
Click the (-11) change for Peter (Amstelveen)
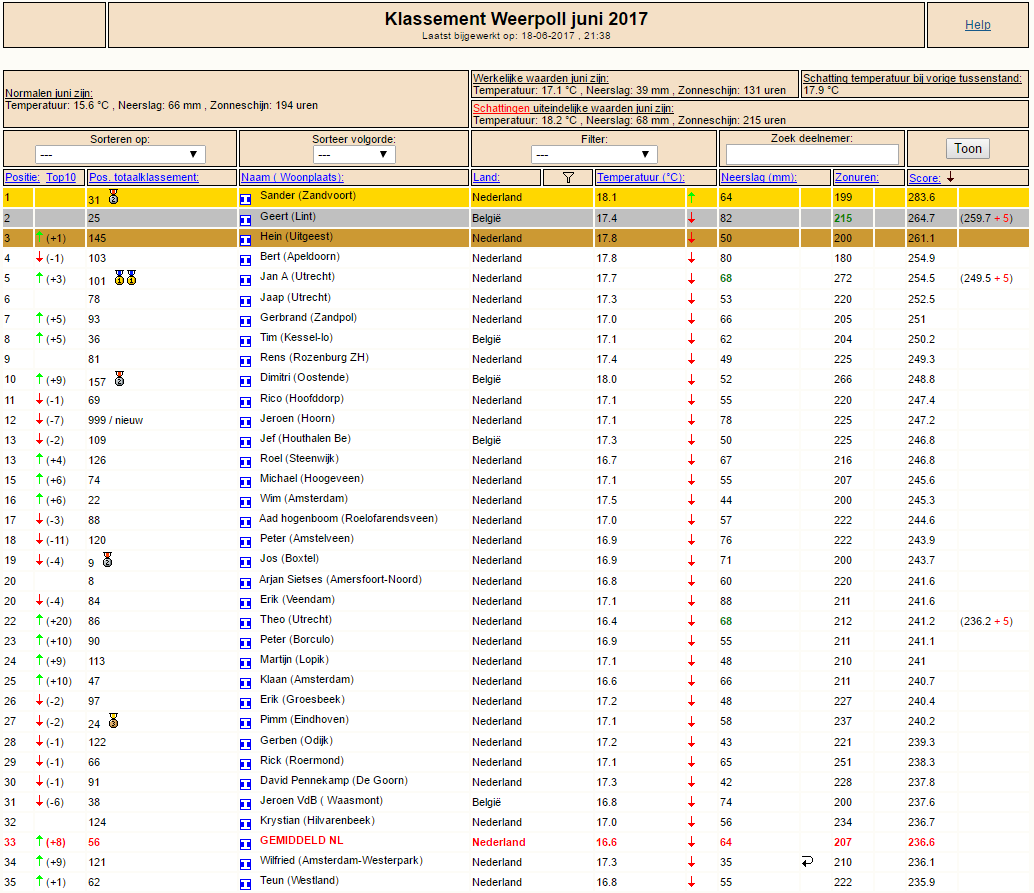(x=57, y=541)
